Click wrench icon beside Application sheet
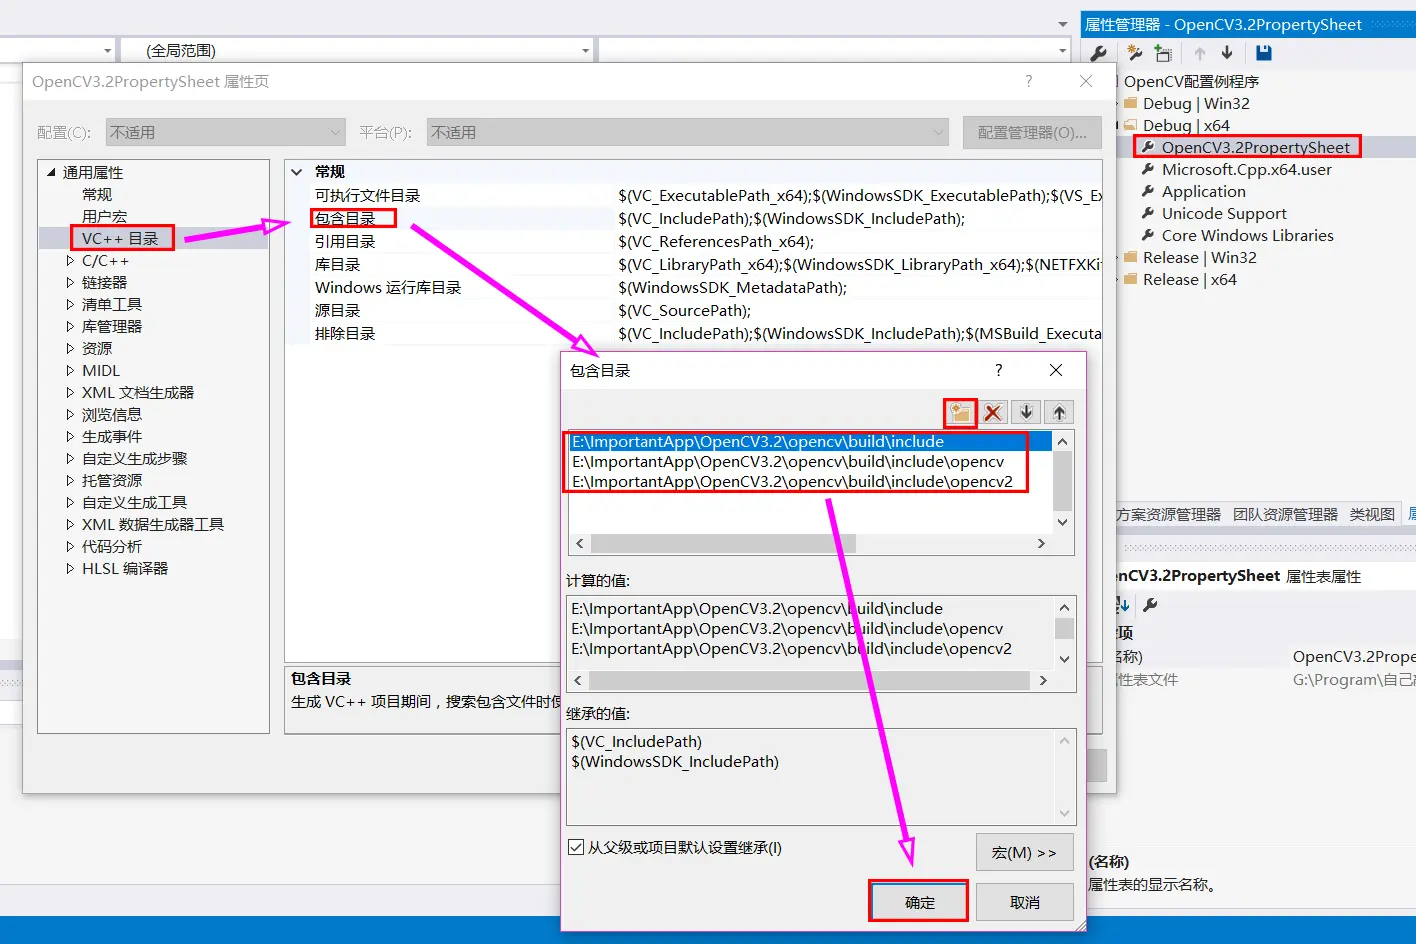1416x944 pixels. tap(1149, 191)
